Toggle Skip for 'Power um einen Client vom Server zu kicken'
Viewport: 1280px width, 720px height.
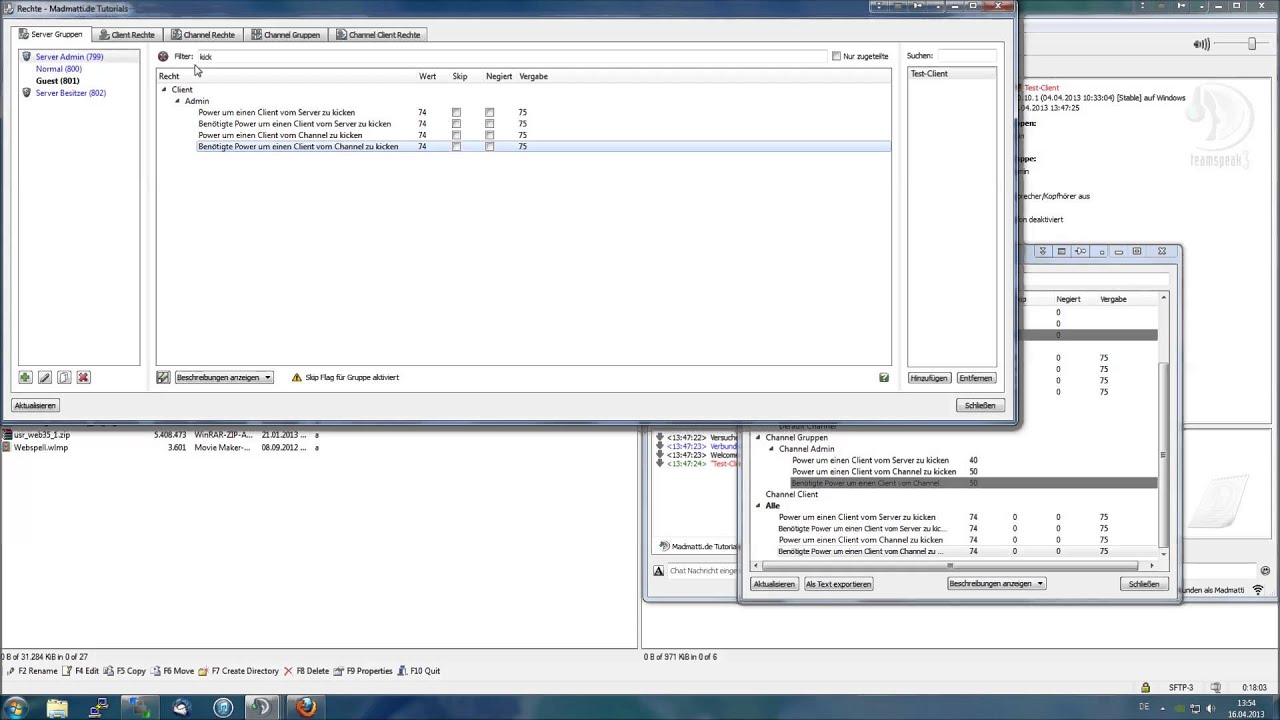(x=456, y=113)
